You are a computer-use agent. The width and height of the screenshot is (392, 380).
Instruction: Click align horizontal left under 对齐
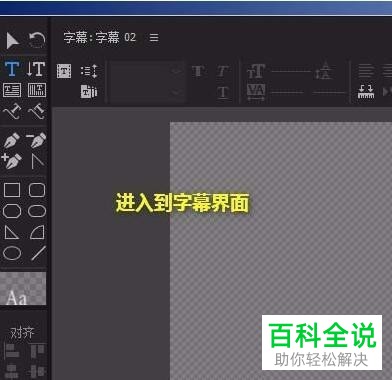(12, 351)
